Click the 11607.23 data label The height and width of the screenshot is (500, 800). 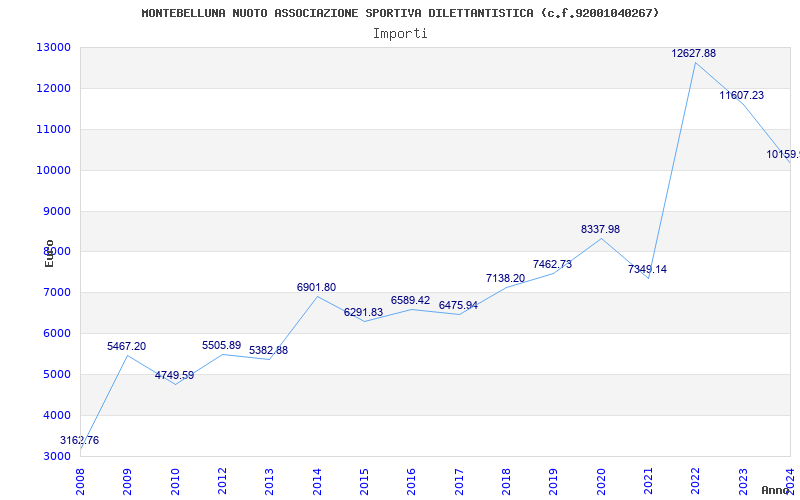coord(742,95)
